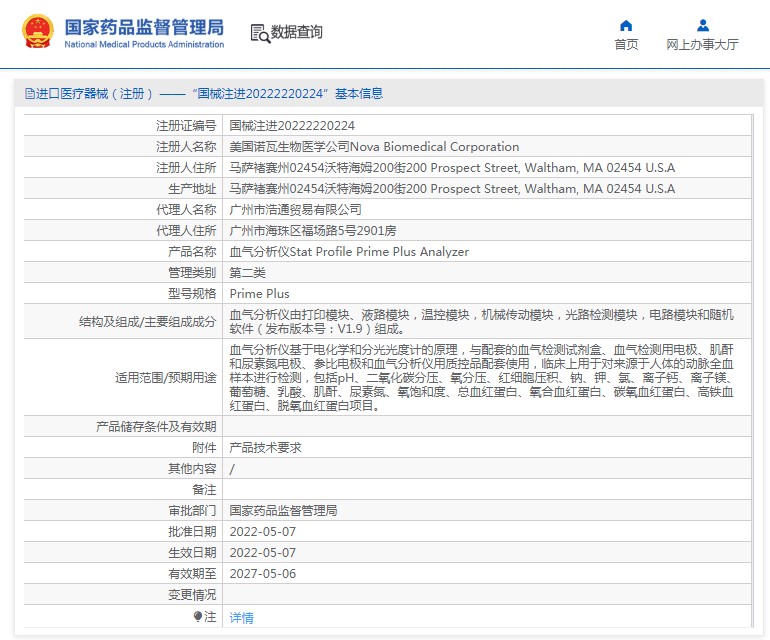Viewport: 770px width, 640px height.
Task: Click the national emblem logo
Action: click(37, 31)
